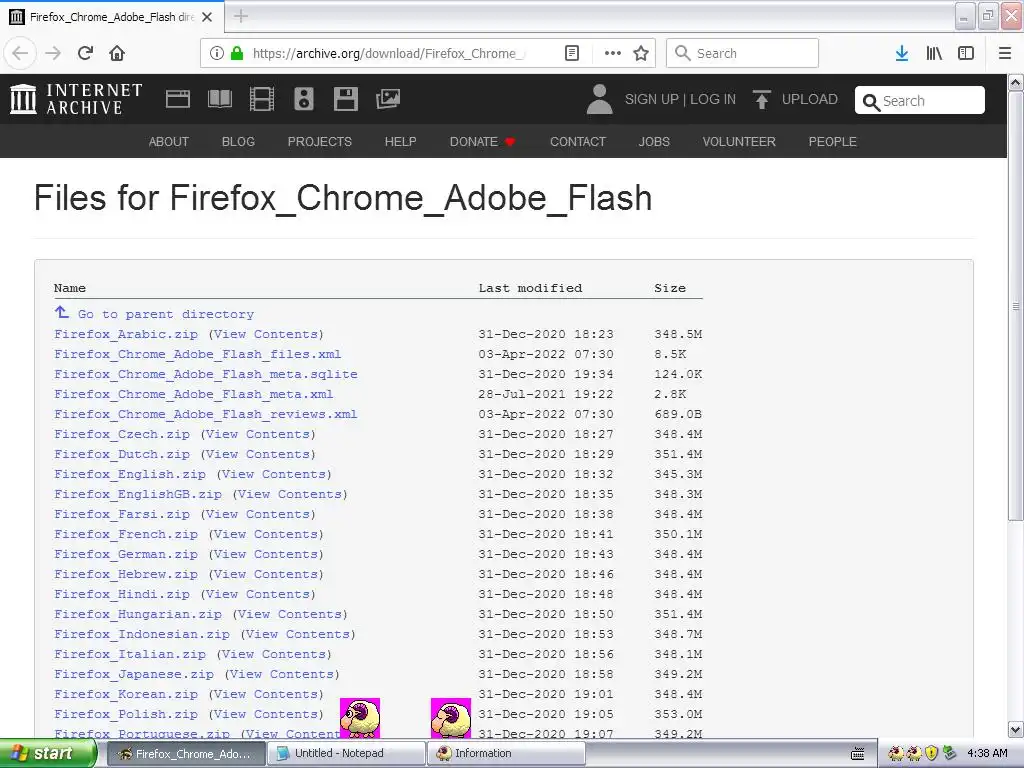Open the Windows start button
Screen dimensions: 1024x768
tap(48, 754)
